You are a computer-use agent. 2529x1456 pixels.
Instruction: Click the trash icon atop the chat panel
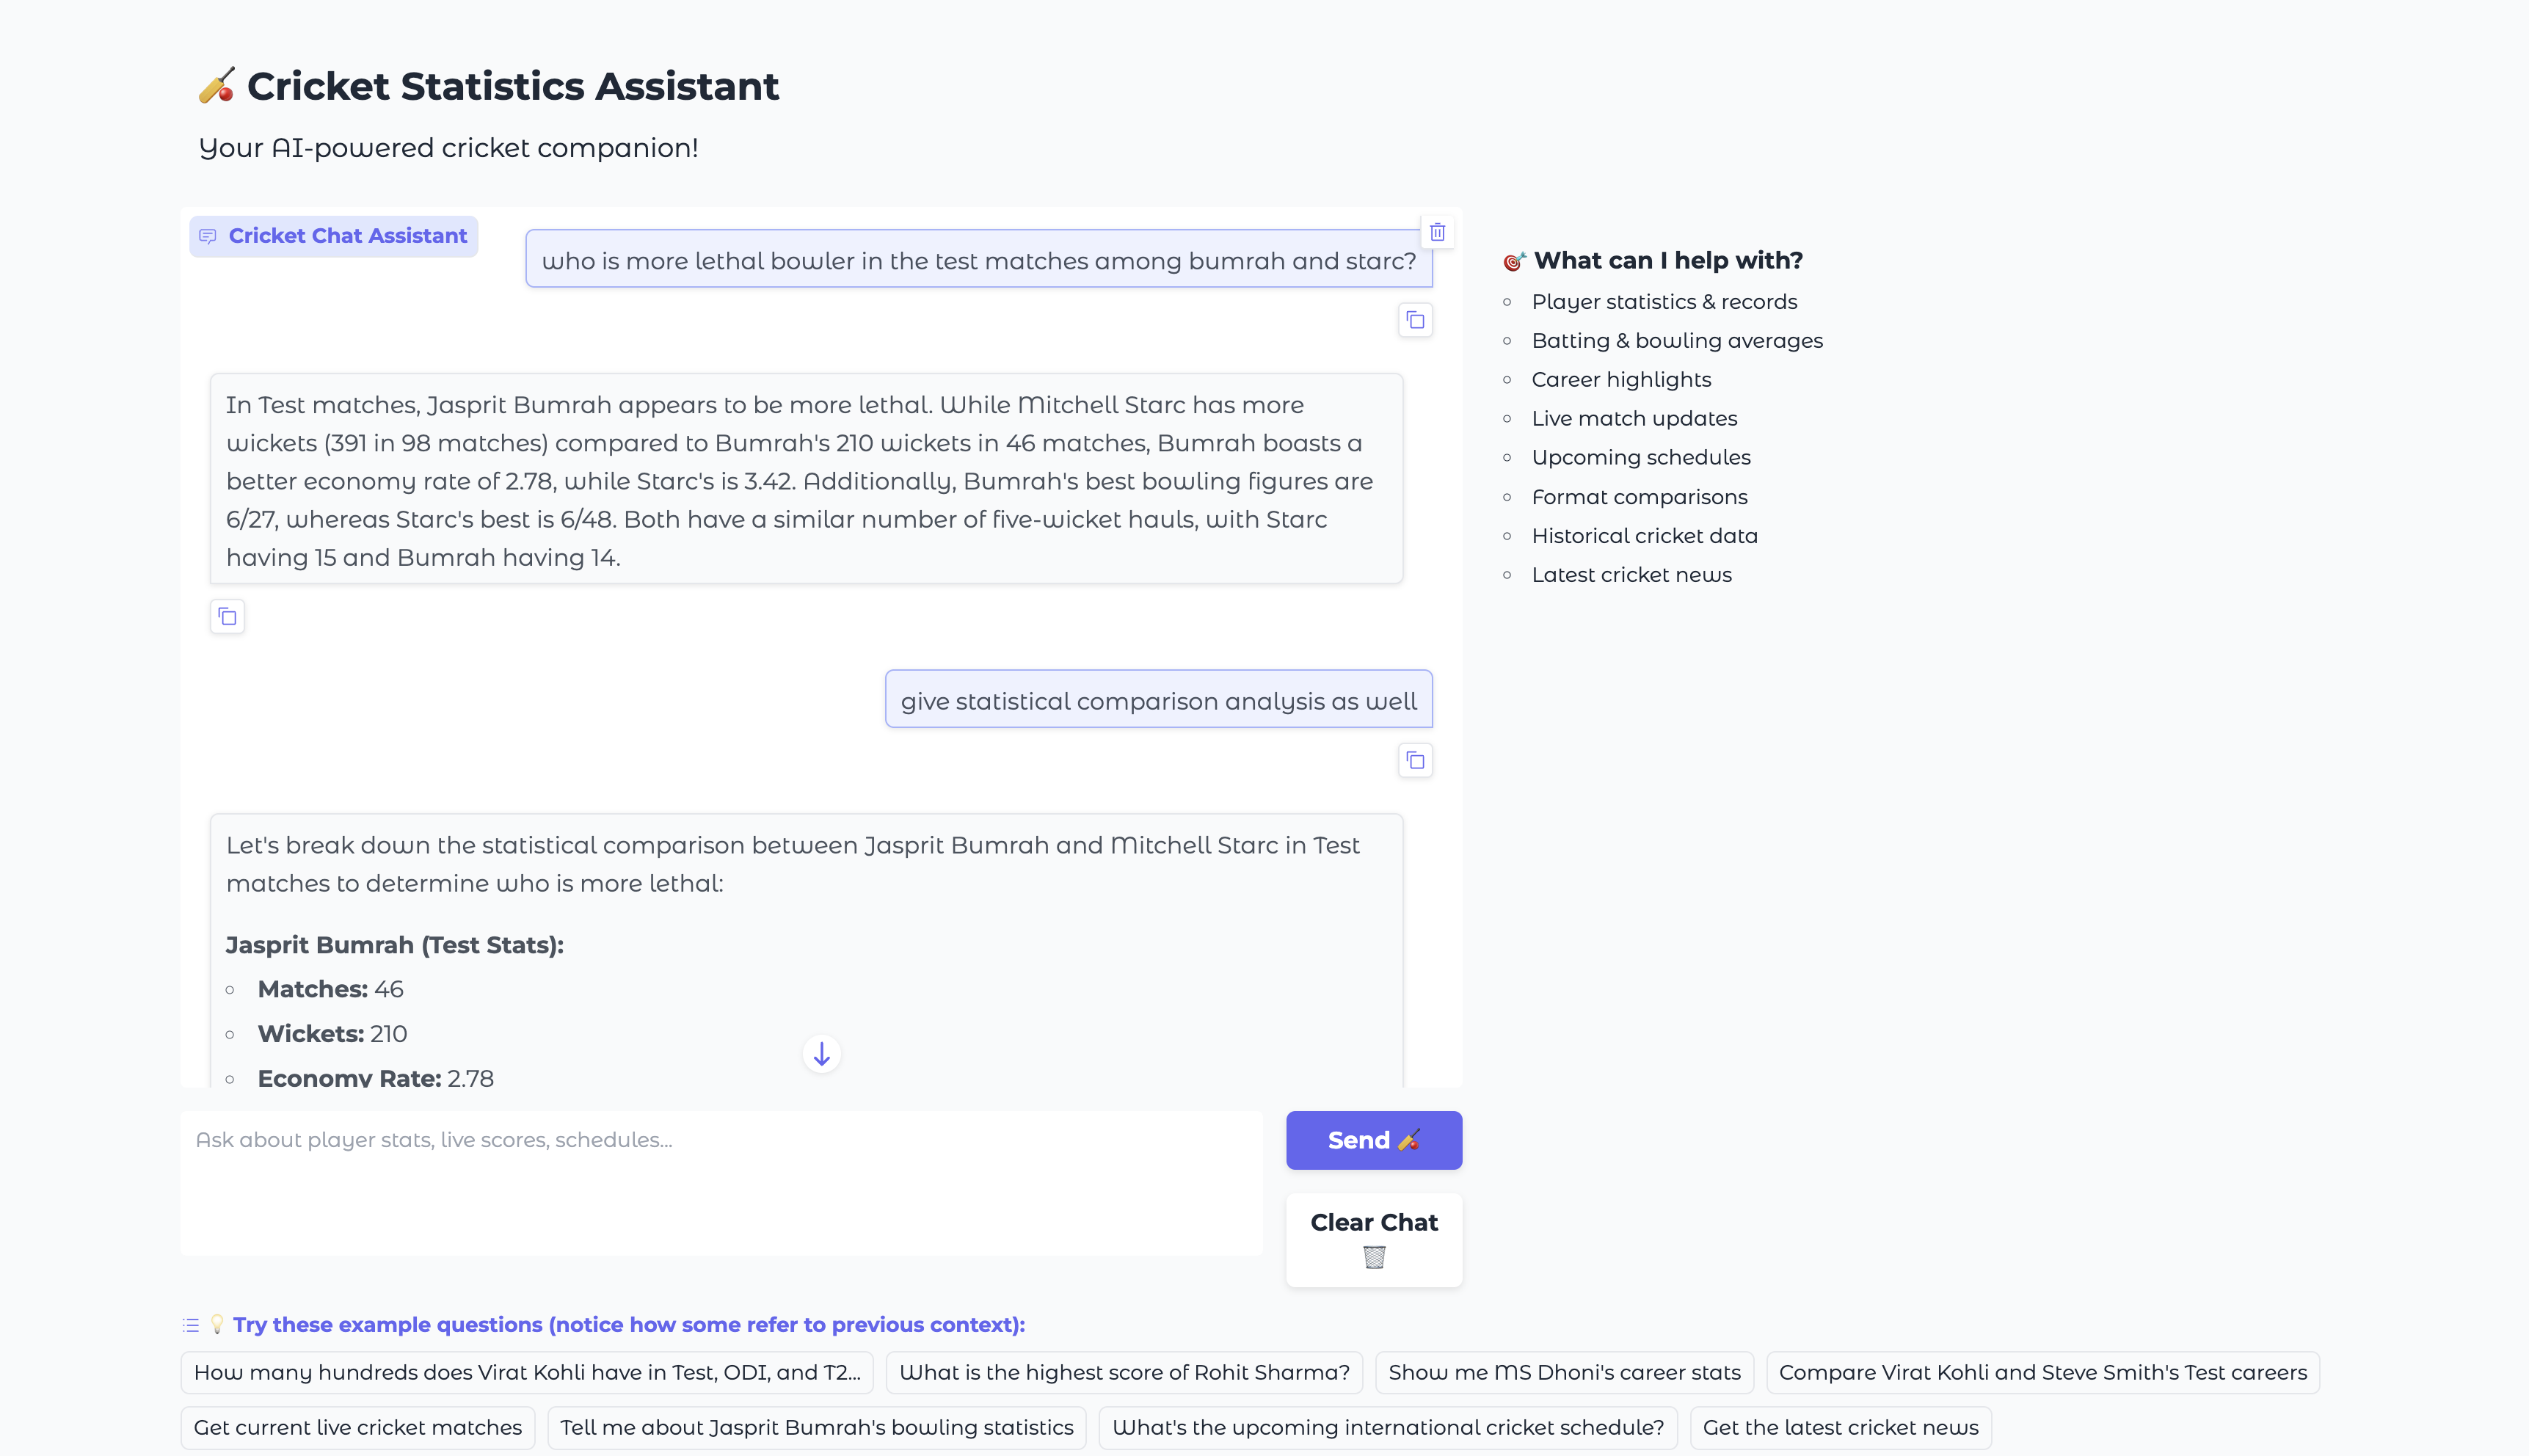[x=1437, y=232]
